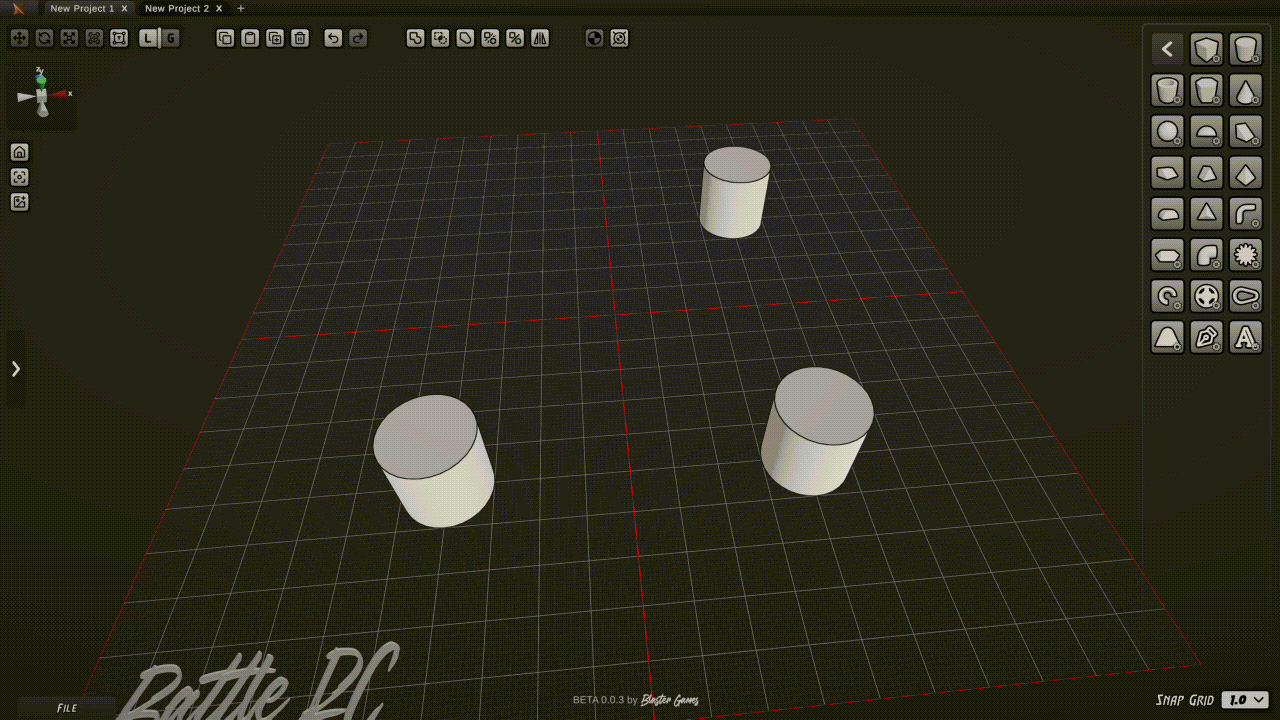Switch to the New Project 1 tab
1280x720 pixels.
pyautogui.click(x=82, y=8)
